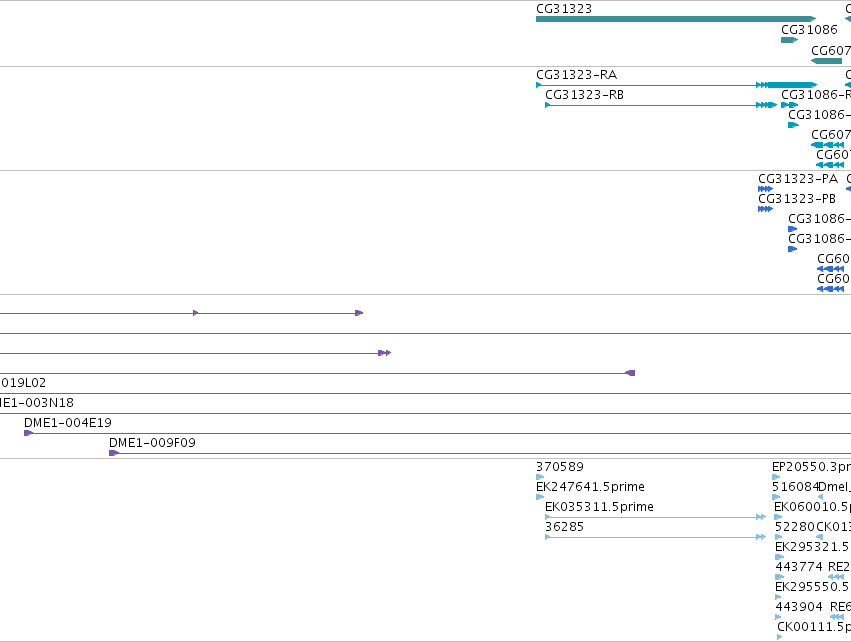
Task: Click the arrow glyph under 443774
Action: pyautogui.click(x=779, y=577)
